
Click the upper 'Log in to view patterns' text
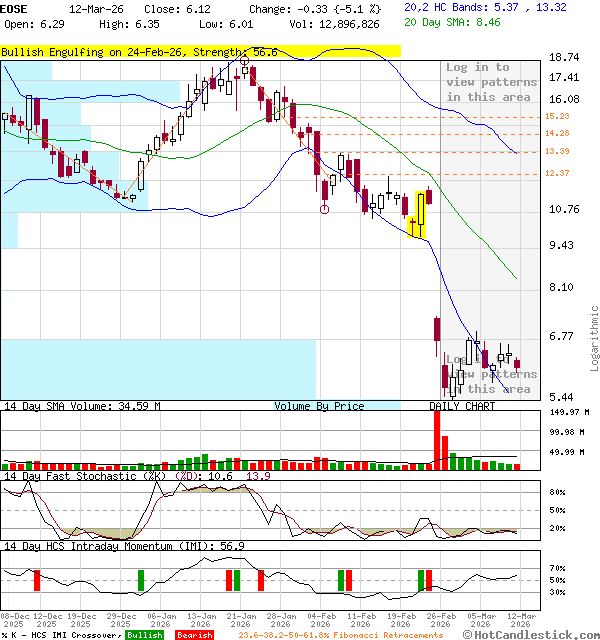pyautogui.click(x=491, y=82)
